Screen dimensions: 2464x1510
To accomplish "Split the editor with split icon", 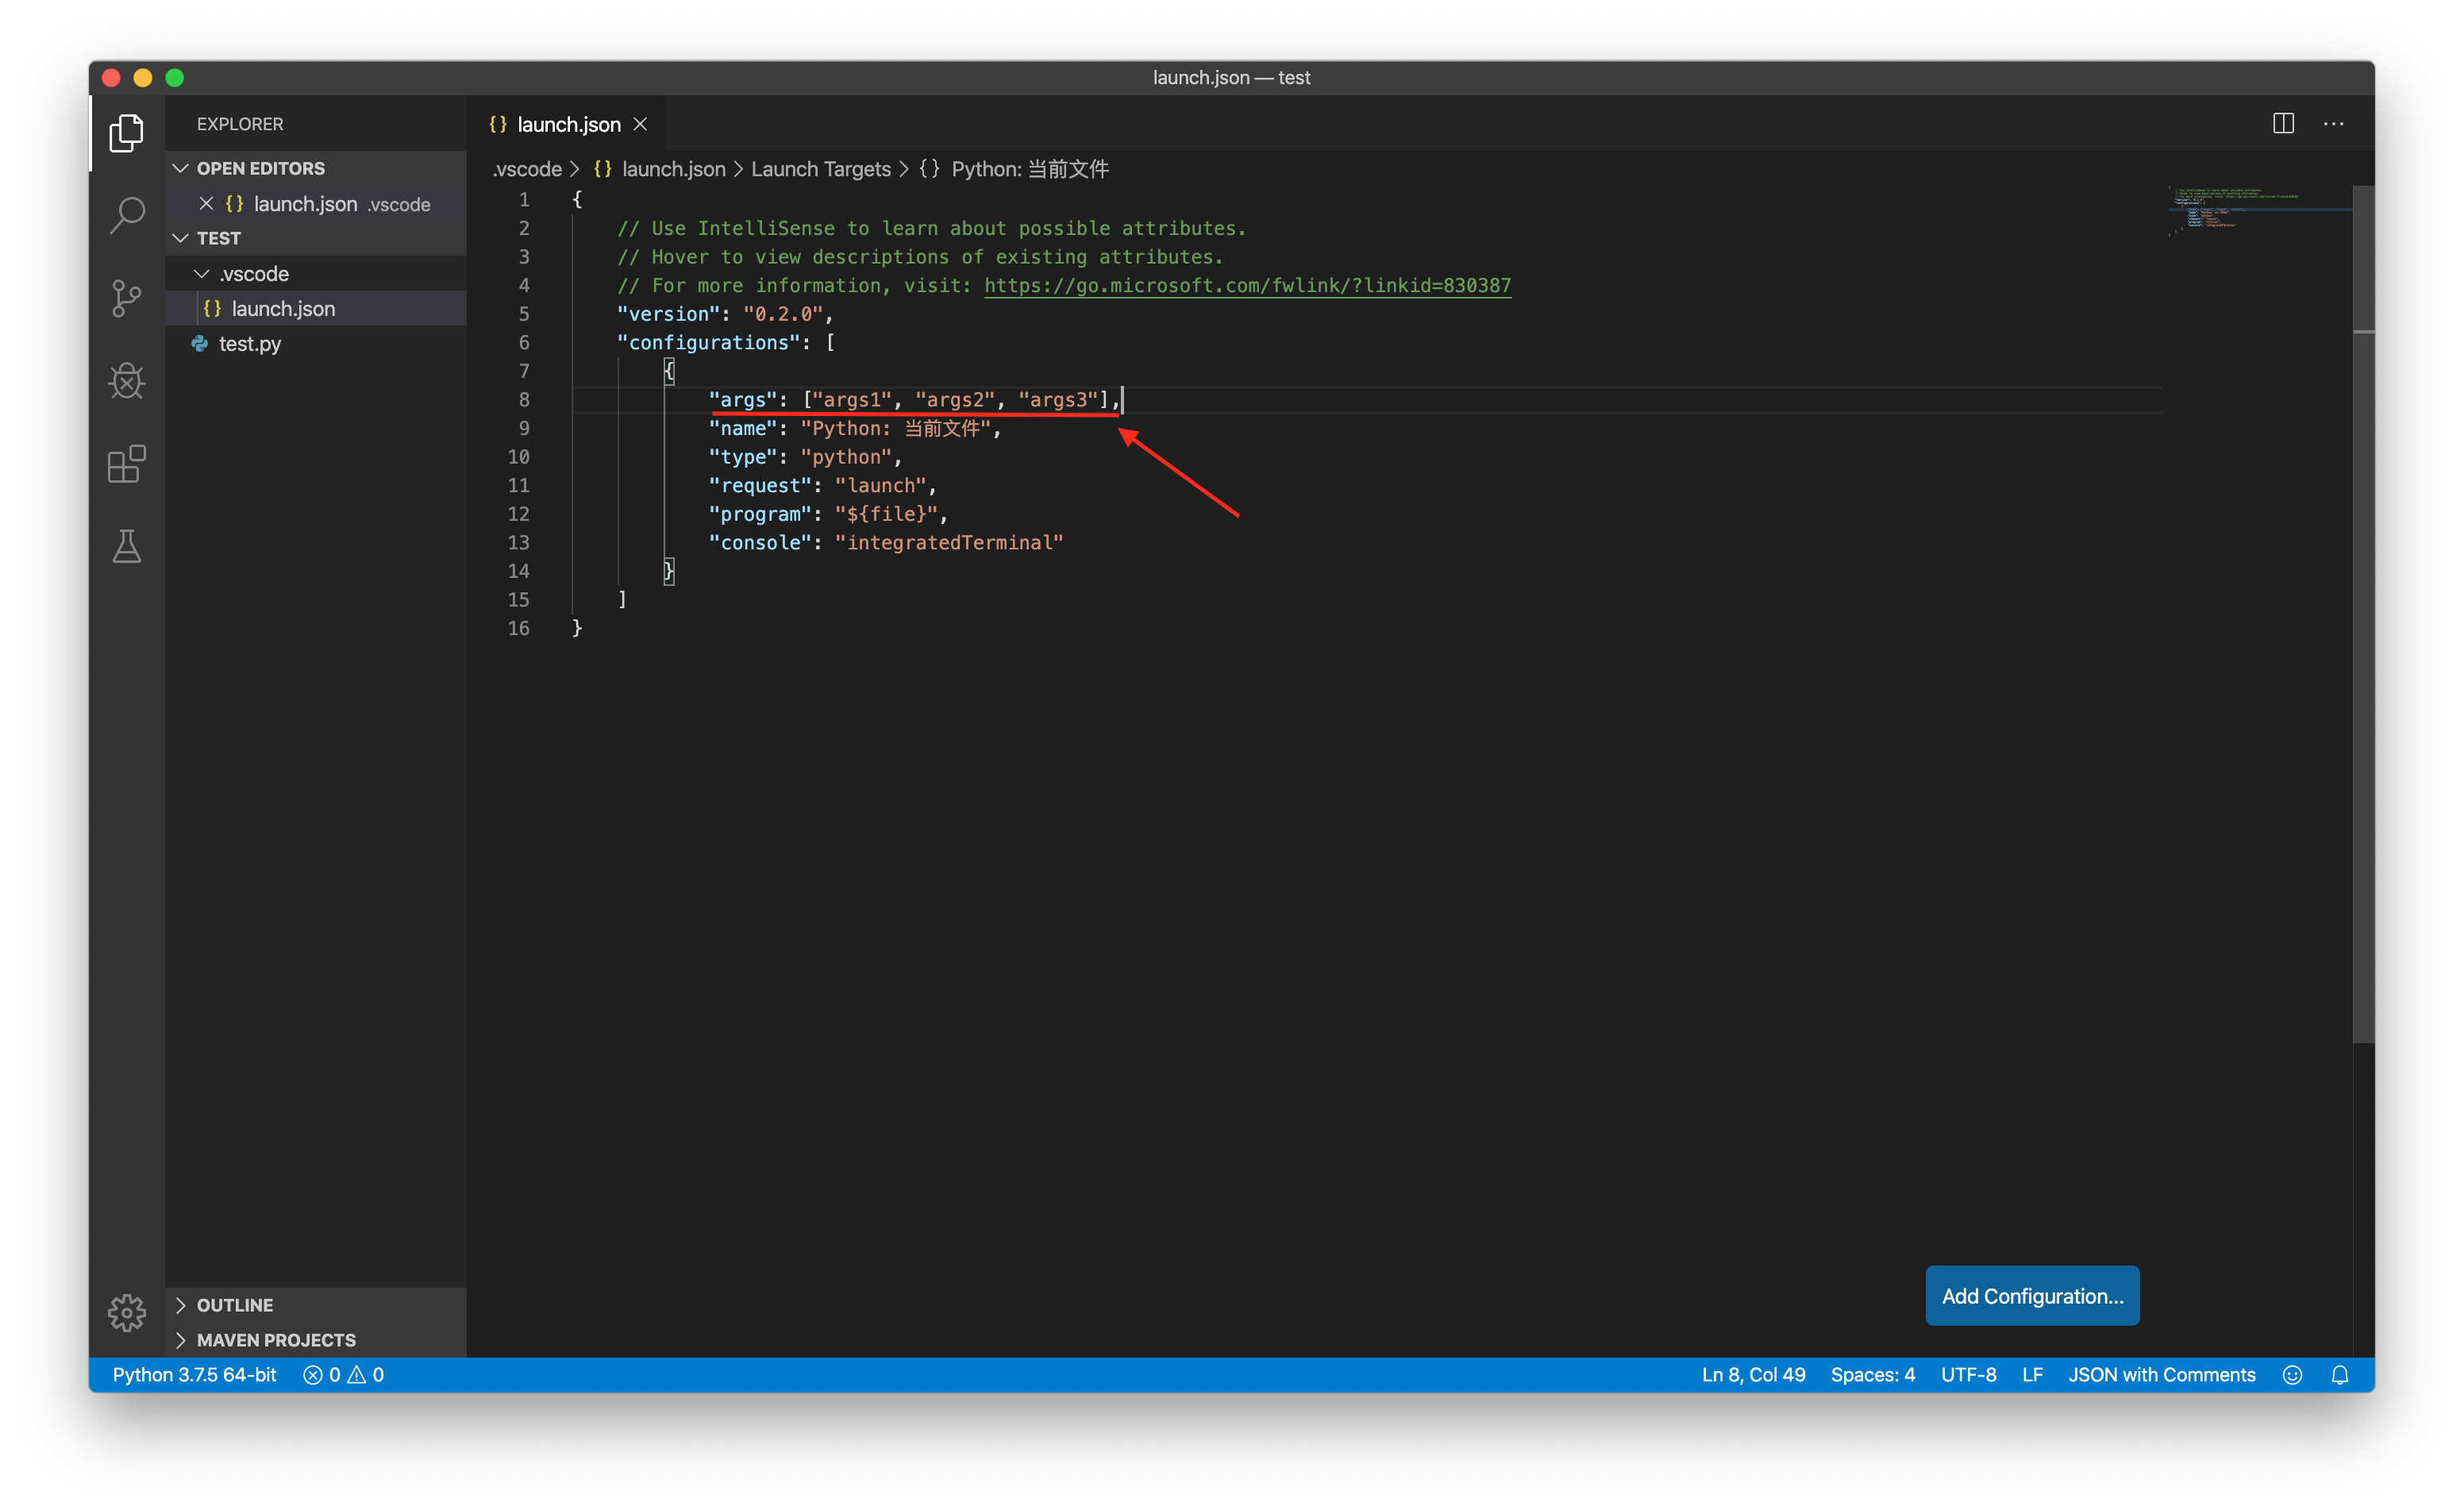I will (2283, 124).
